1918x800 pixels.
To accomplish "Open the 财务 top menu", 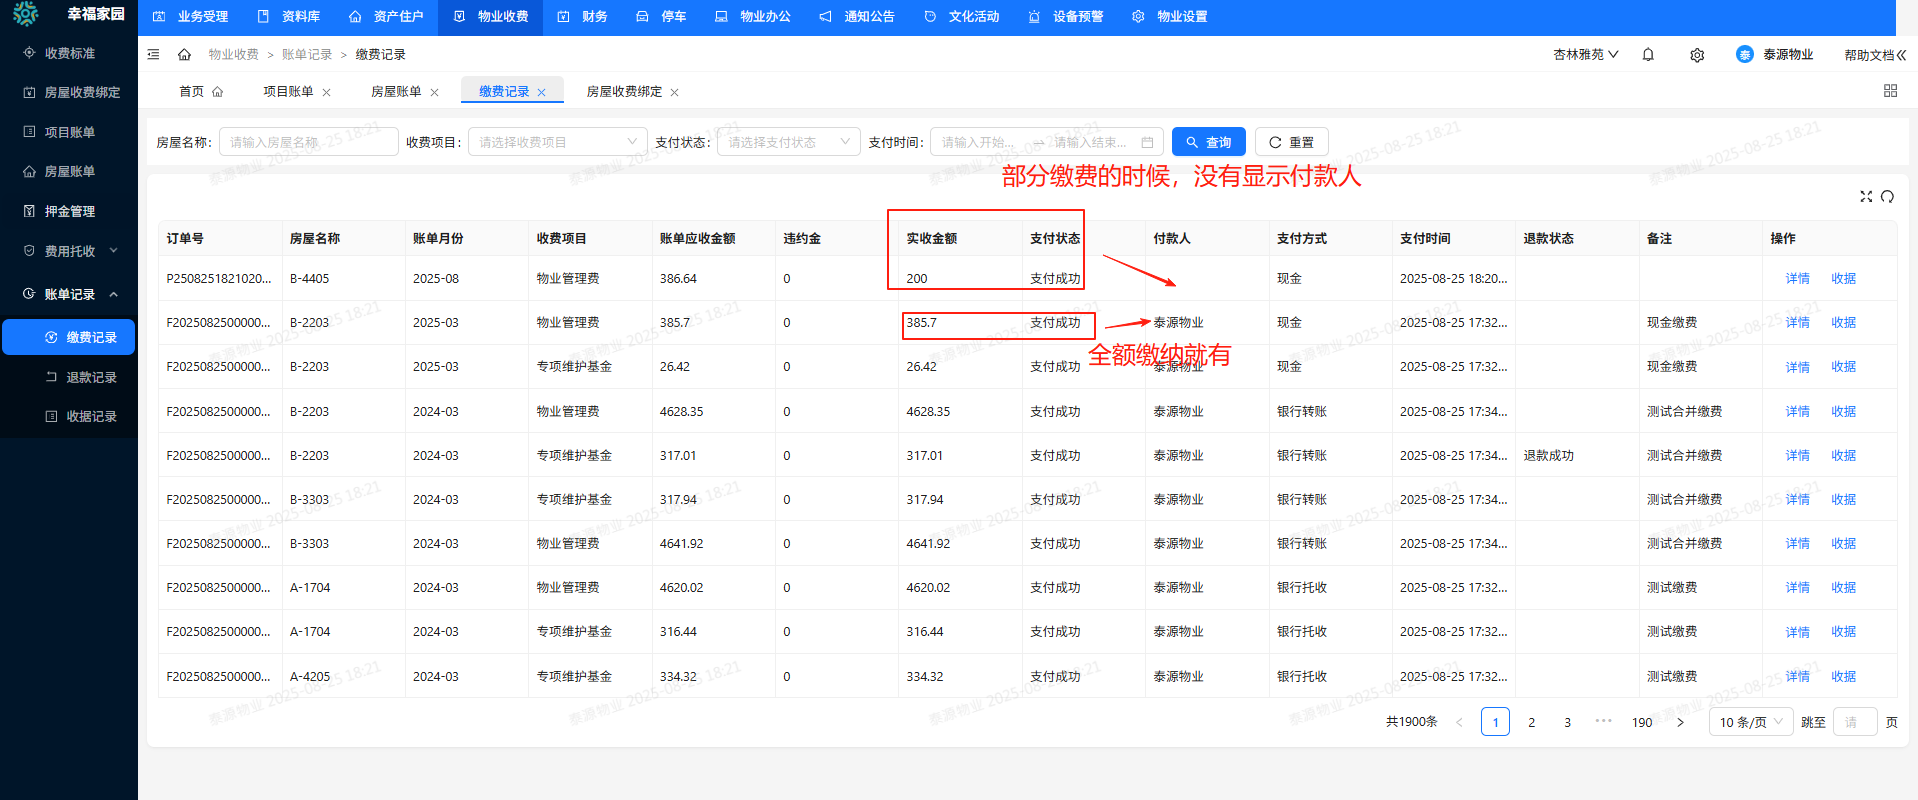I will coord(583,17).
